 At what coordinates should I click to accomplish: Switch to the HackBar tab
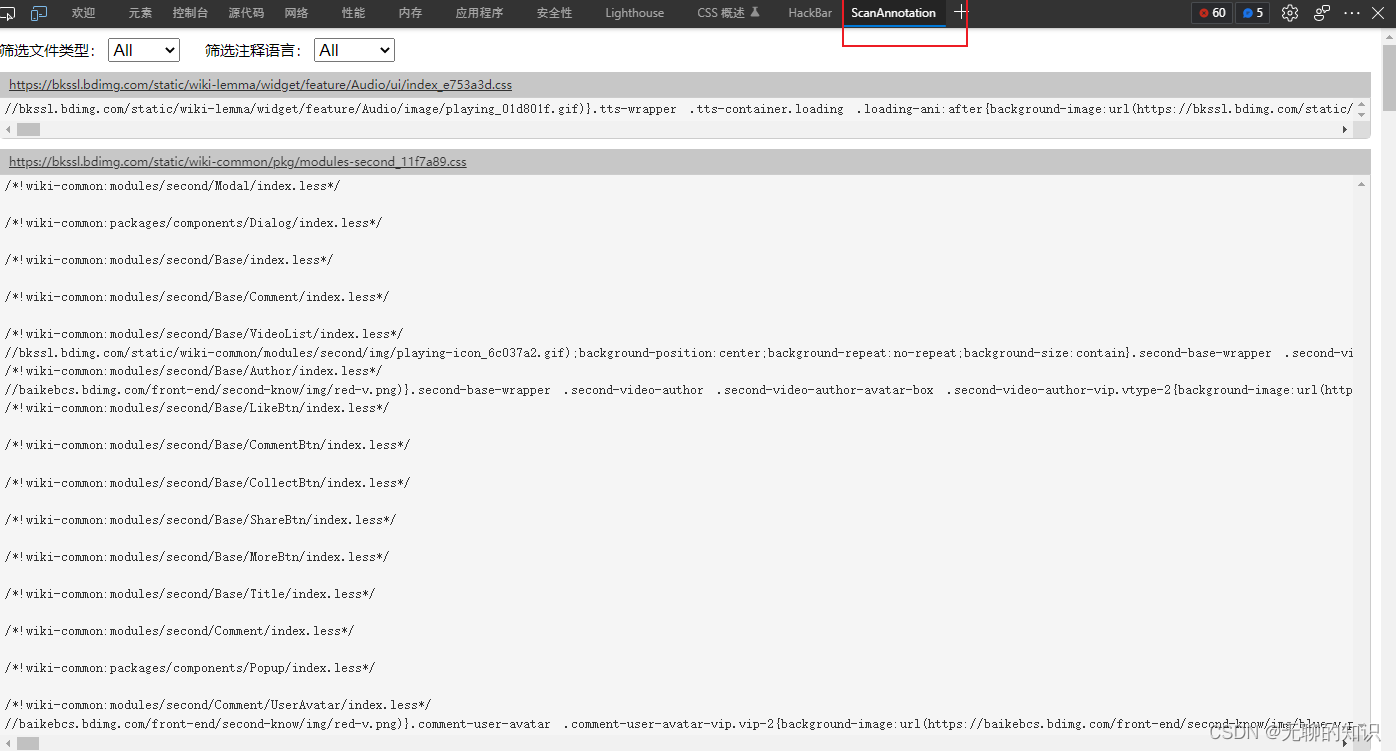pyautogui.click(x=809, y=13)
